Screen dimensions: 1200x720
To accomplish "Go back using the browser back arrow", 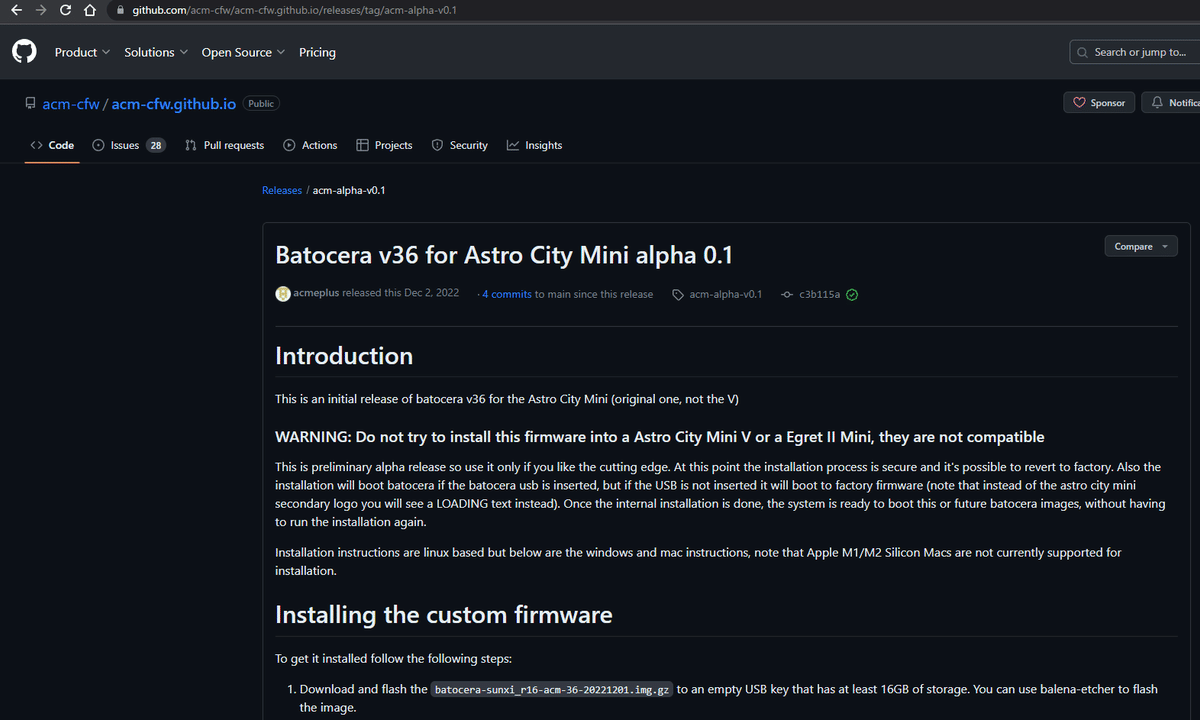I will pos(15,10).
